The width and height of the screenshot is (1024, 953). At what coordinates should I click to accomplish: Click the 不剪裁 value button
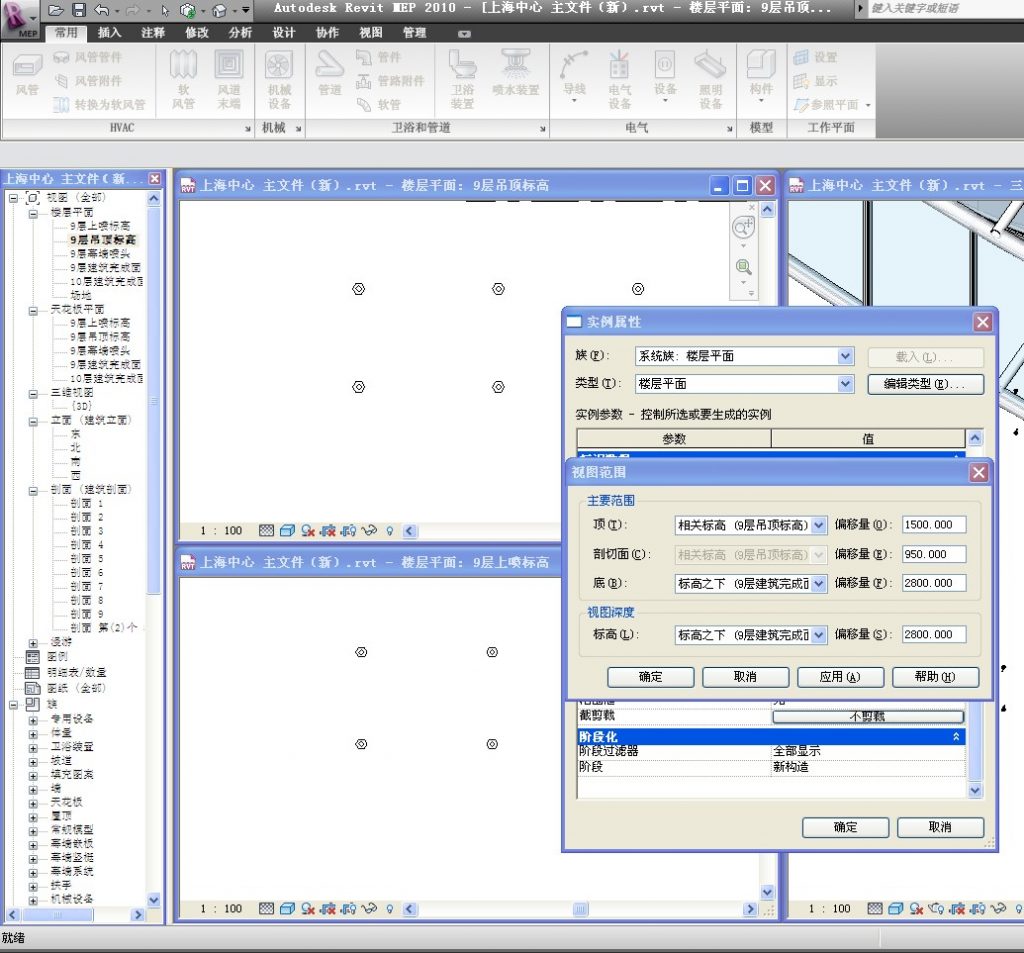pos(868,717)
